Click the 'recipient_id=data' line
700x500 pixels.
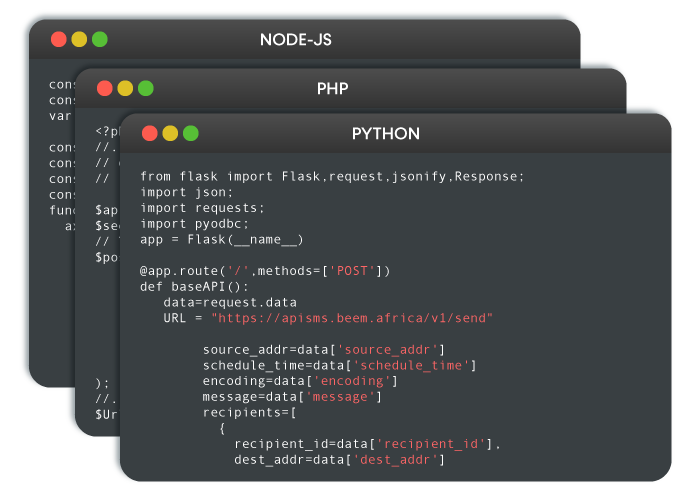coord(367,444)
